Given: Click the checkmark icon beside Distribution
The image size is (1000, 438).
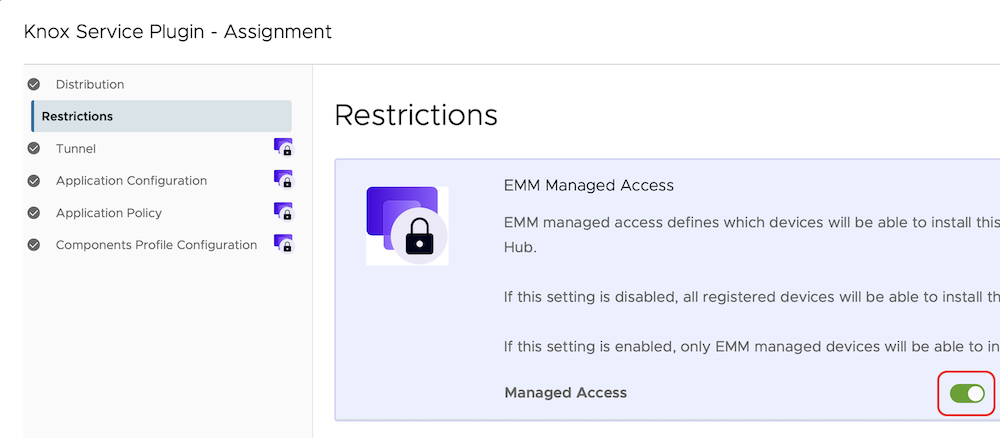Looking at the screenshot, I should [34, 84].
